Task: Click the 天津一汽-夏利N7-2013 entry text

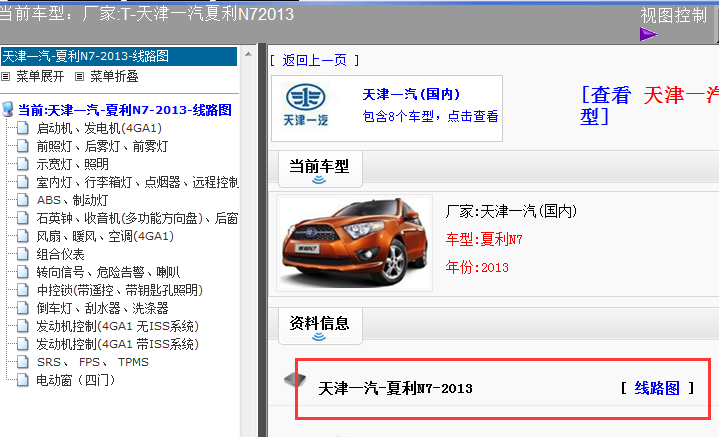Action: pyautogui.click(x=395, y=388)
